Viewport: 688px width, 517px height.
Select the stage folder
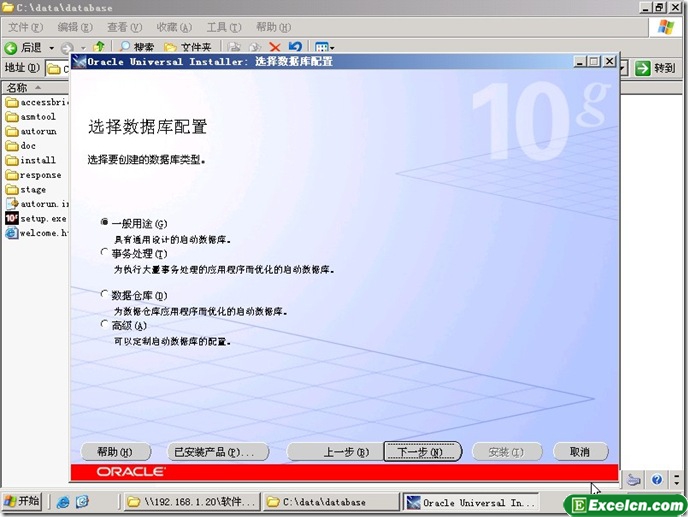(x=26, y=189)
